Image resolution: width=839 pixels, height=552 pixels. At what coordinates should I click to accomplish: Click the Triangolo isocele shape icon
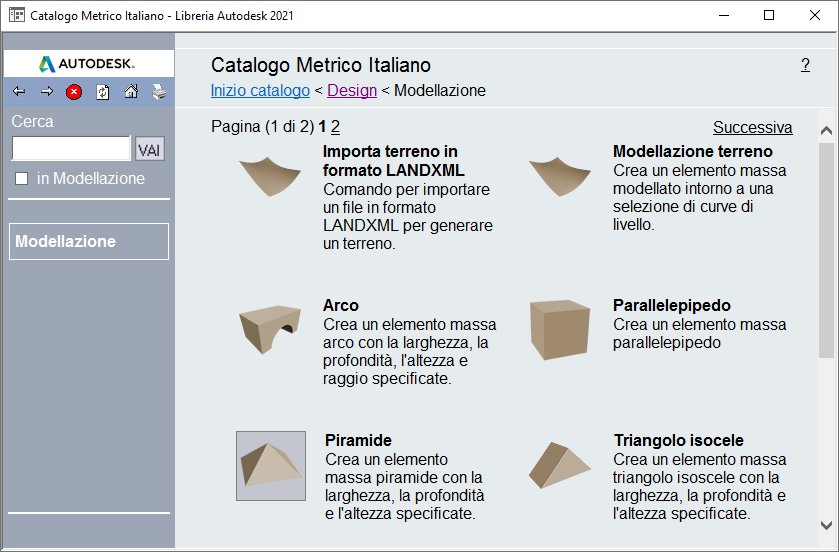tap(560, 467)
